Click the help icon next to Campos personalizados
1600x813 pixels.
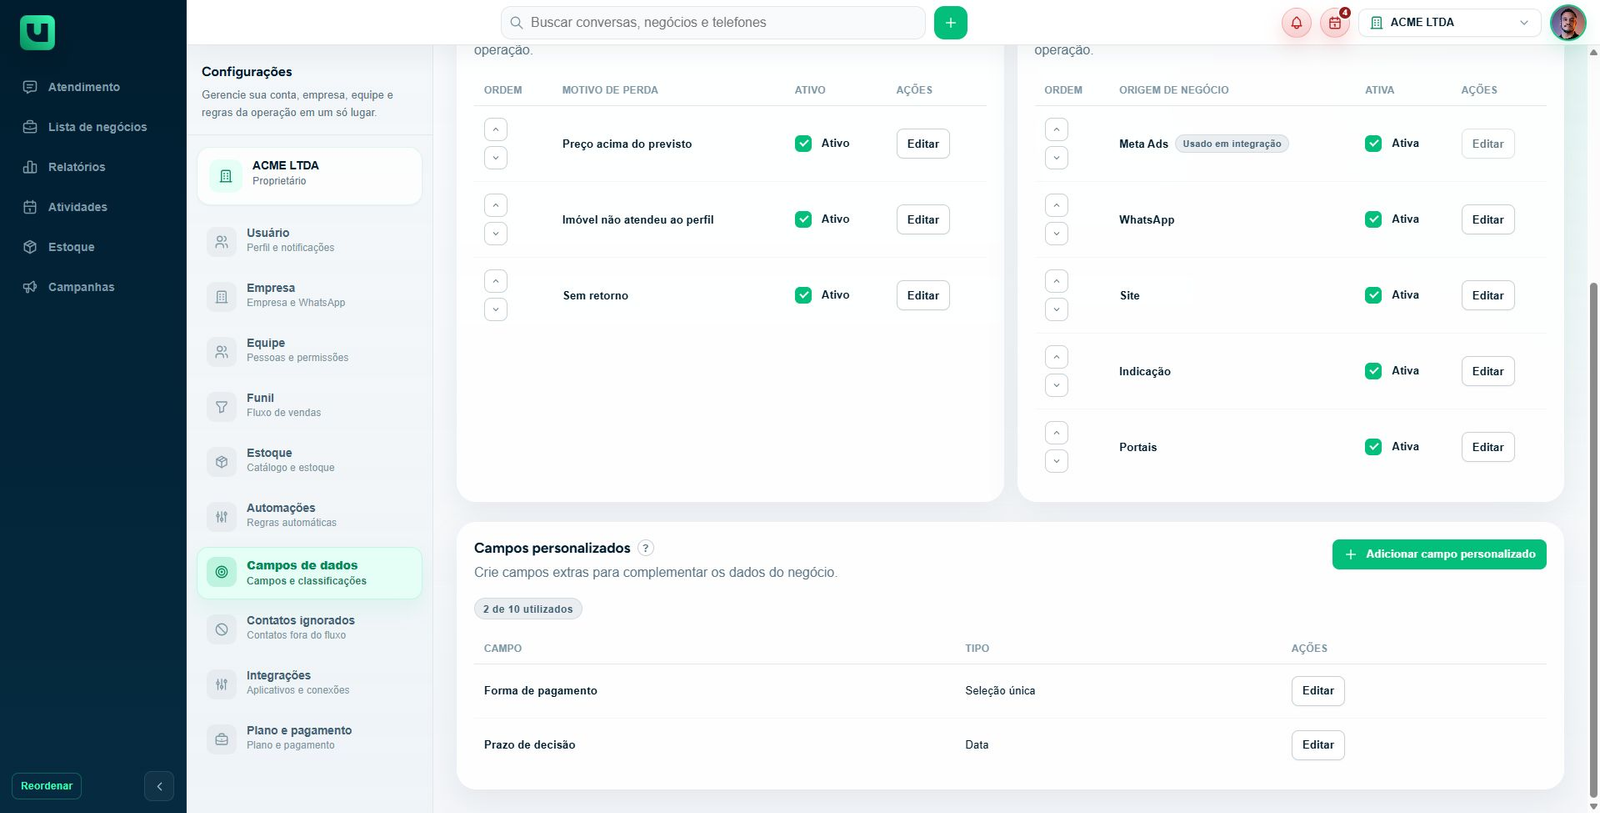point(646,548)
